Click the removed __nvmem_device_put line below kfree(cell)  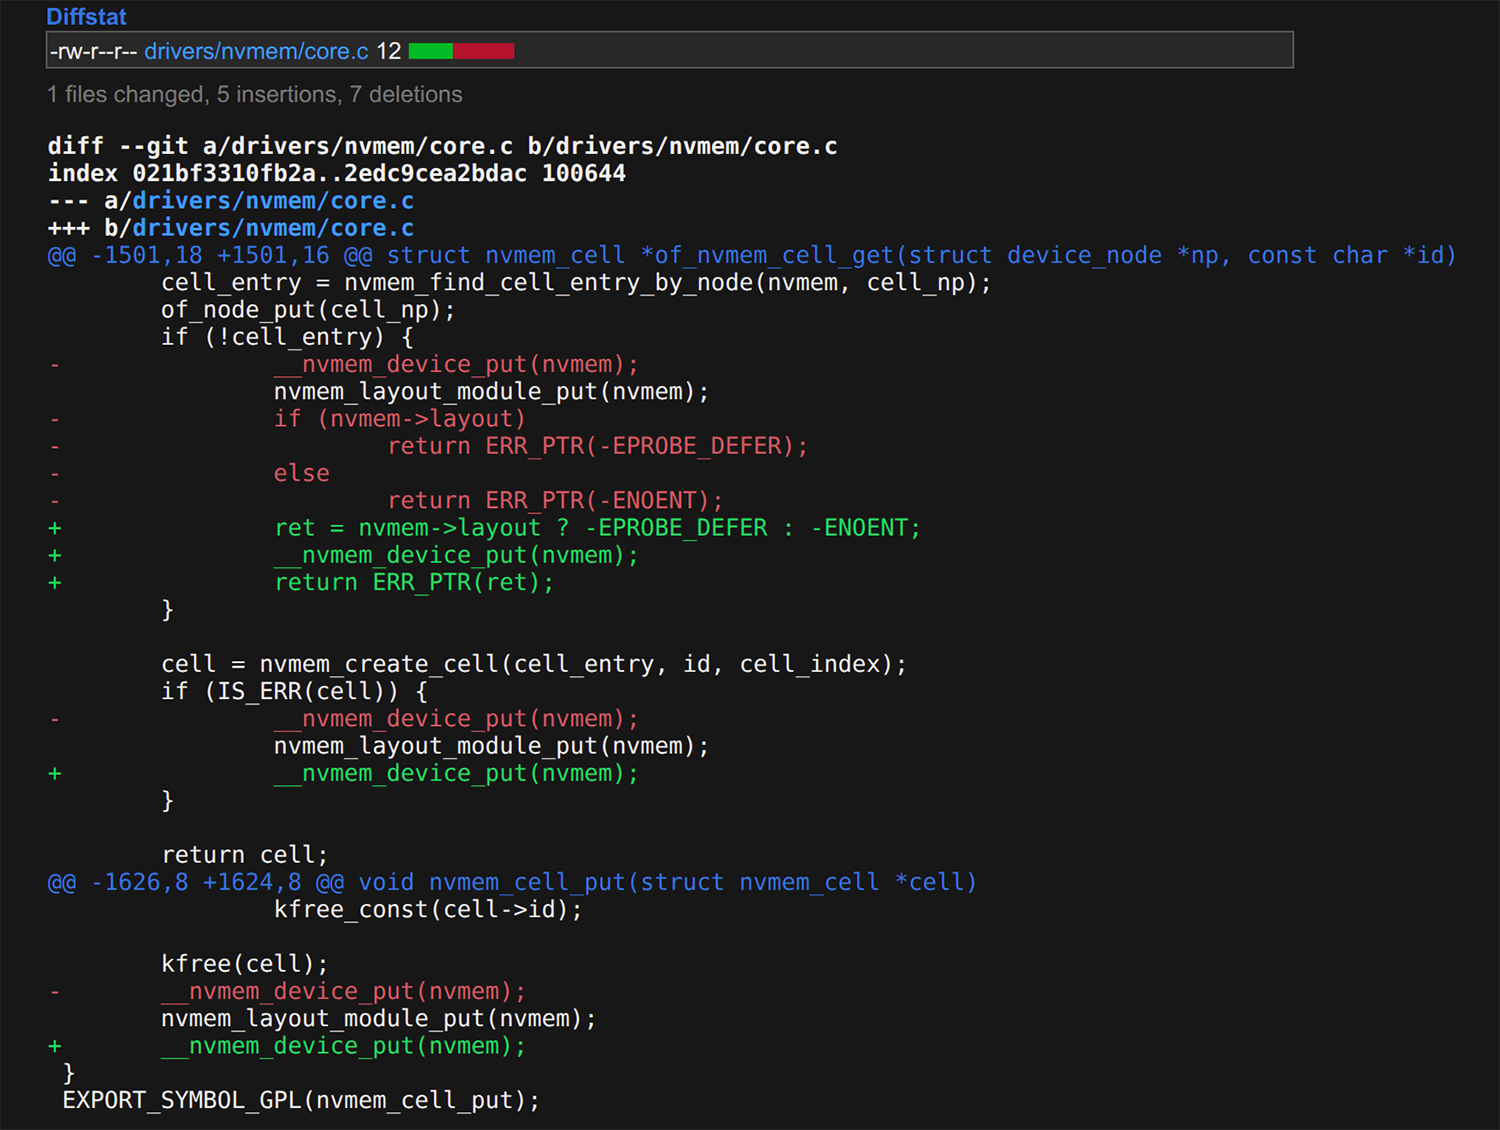pos(343,991)
